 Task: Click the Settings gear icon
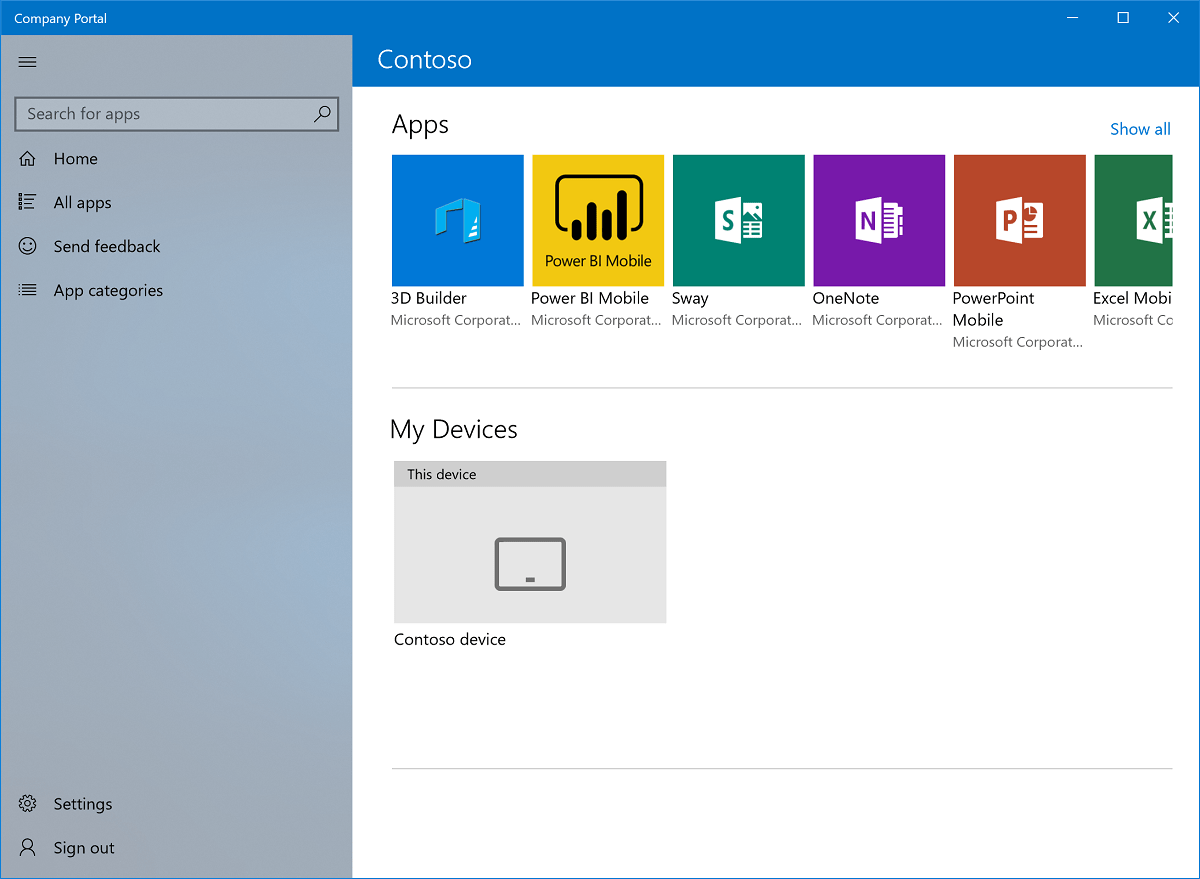tap(27, 804)
